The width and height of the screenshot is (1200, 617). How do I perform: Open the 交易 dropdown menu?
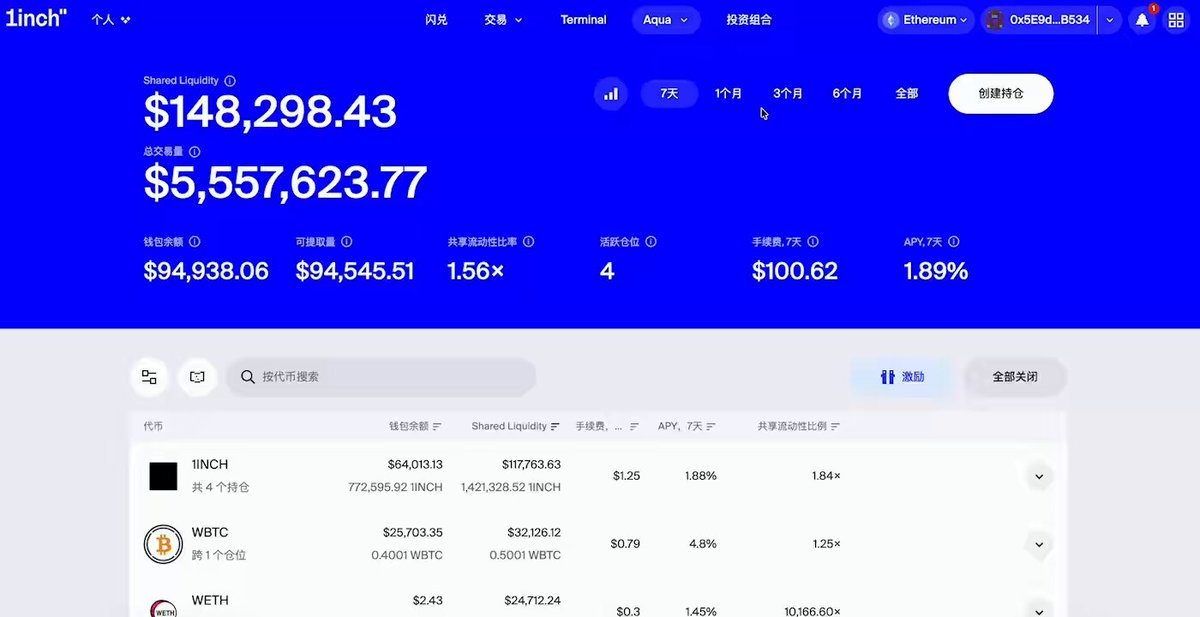click(503, 20)
